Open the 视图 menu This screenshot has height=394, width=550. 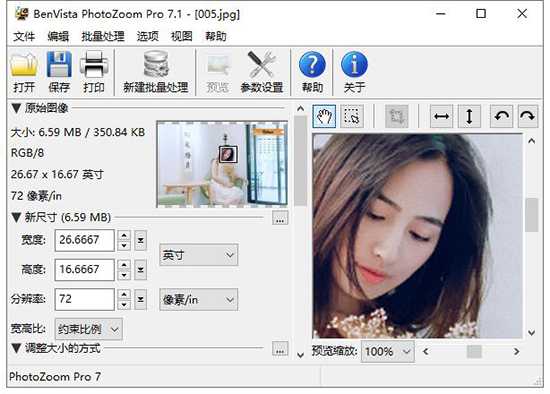click(x=182, y=36)
